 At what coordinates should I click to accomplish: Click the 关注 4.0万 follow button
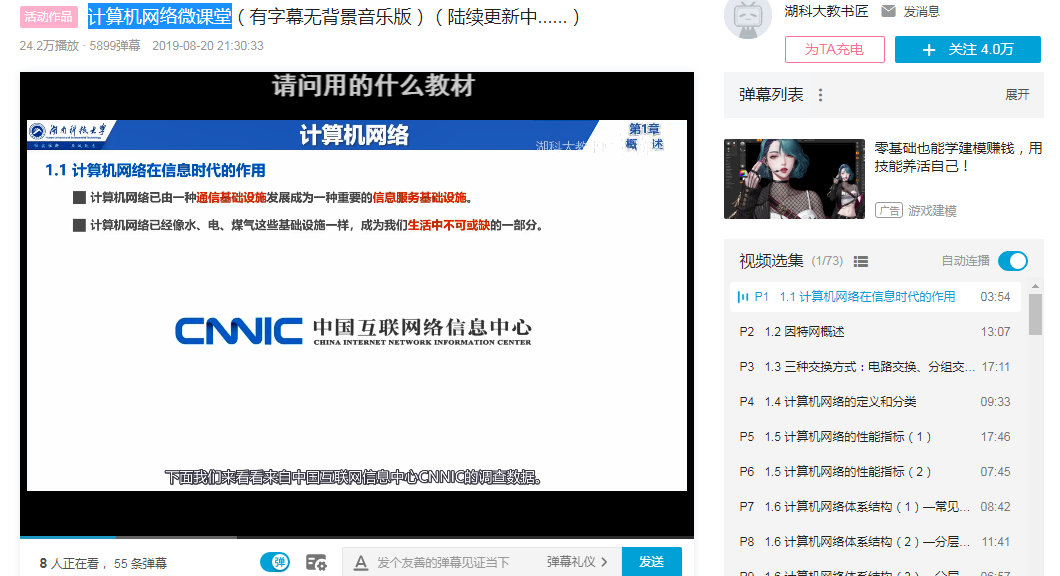click(967, 49)
